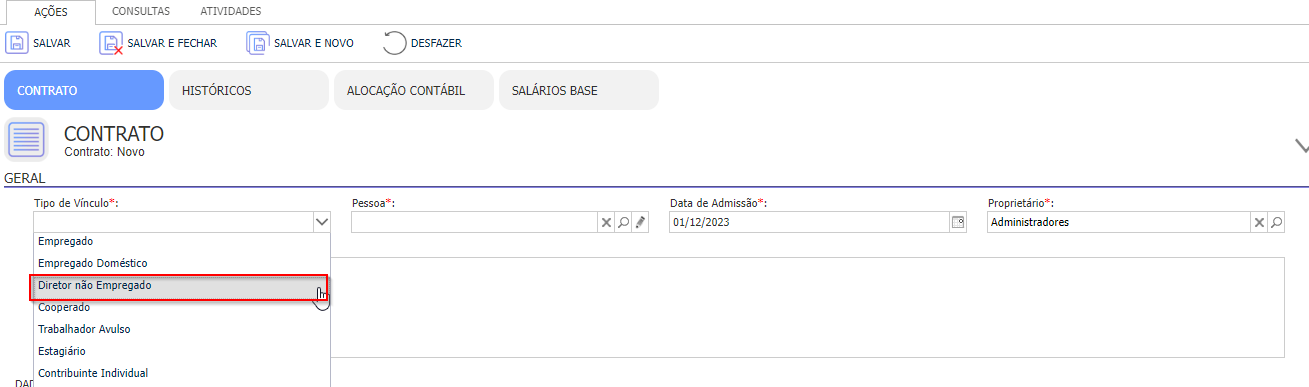This screenshot has width=1309, height=387.
Task: Clear the Pessoa field with X icon
Action: (606, 222)
